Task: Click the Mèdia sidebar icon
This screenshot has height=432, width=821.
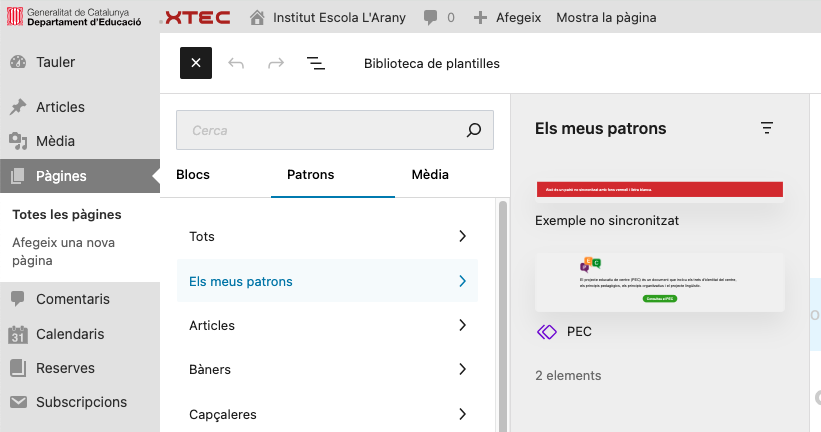Action: pyautogui.click(x=18, y=141)
